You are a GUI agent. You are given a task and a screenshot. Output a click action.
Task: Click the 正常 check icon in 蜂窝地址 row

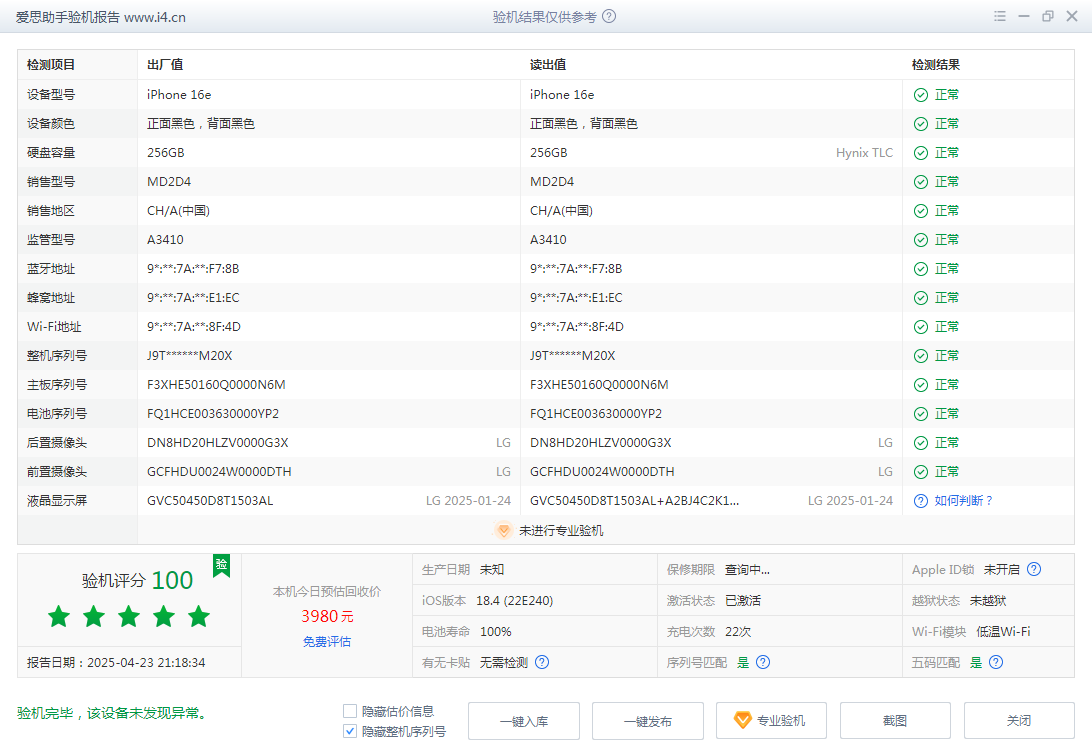(921, 298)
